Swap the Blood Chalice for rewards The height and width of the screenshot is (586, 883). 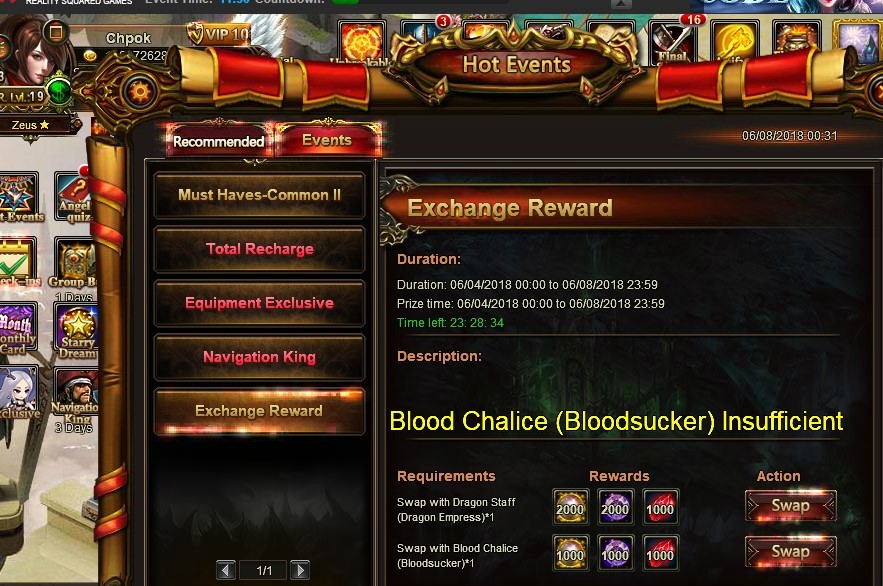coord(790,552)
